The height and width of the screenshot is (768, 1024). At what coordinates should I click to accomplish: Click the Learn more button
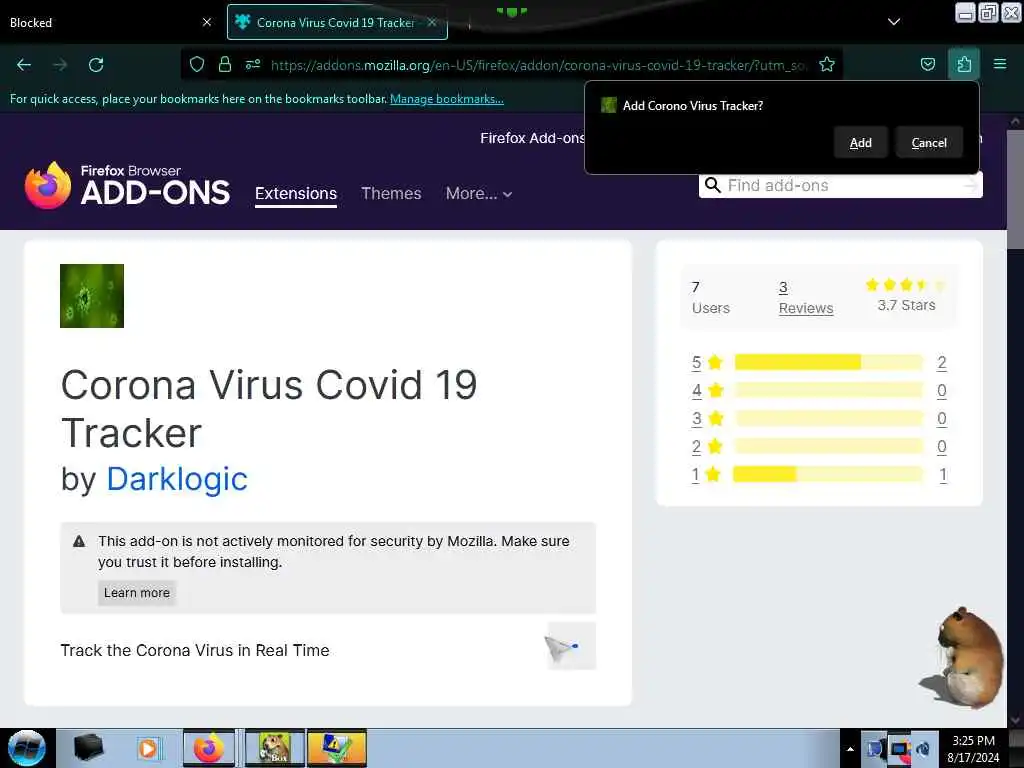[x=137, y=592]
